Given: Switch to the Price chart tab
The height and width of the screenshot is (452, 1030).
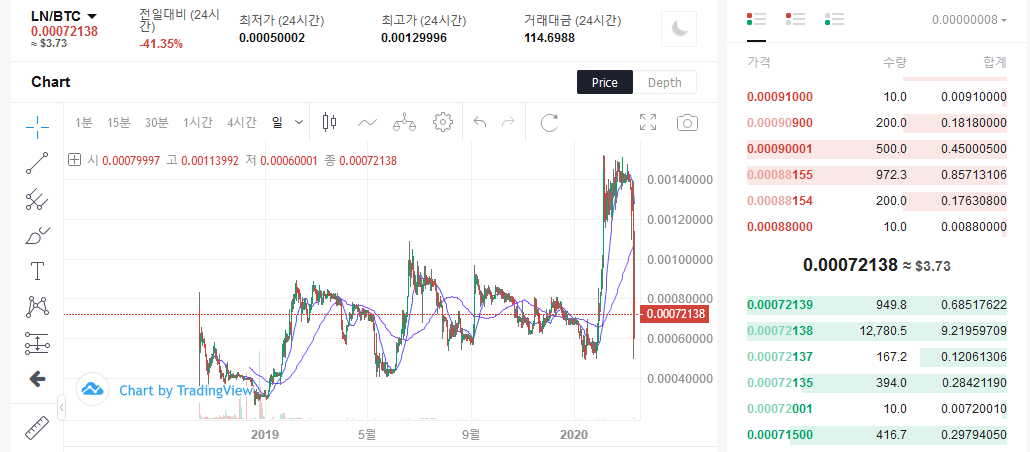Looking at the screenshot, I should click(x=605, y=83).
